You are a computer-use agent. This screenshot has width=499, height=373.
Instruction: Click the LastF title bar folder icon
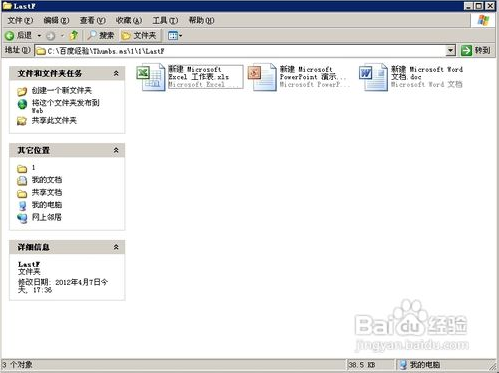tap(7, 6)
